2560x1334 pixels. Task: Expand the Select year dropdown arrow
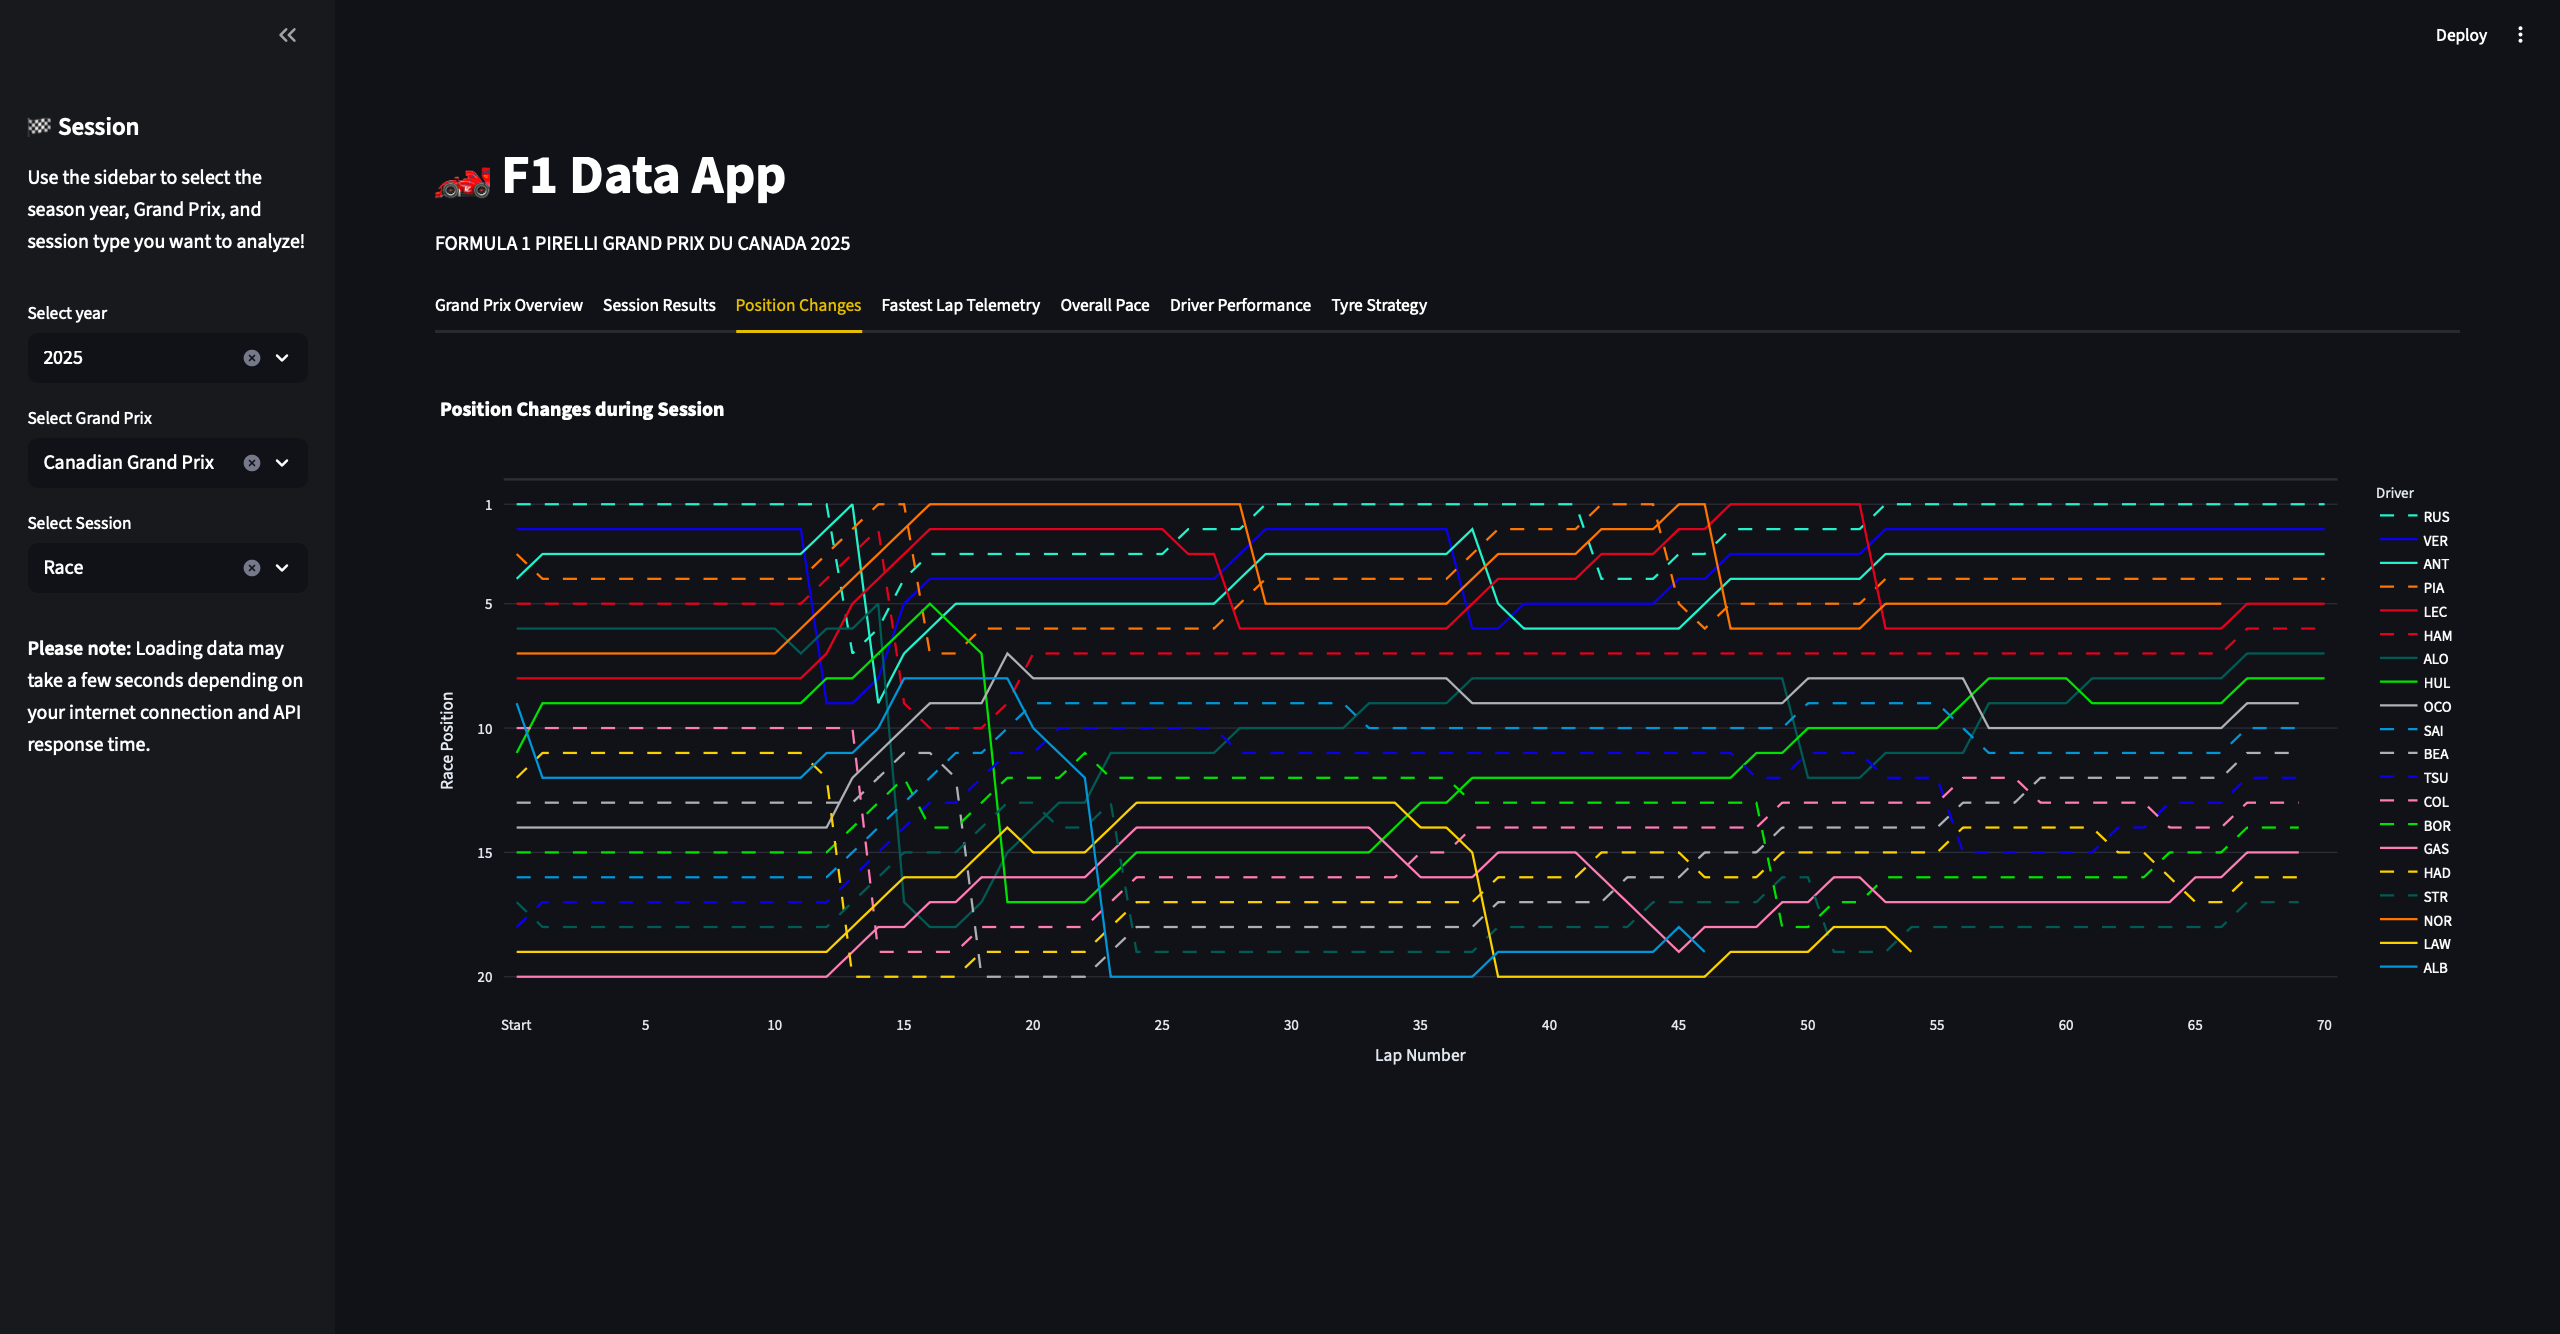[x=282, y=358]
